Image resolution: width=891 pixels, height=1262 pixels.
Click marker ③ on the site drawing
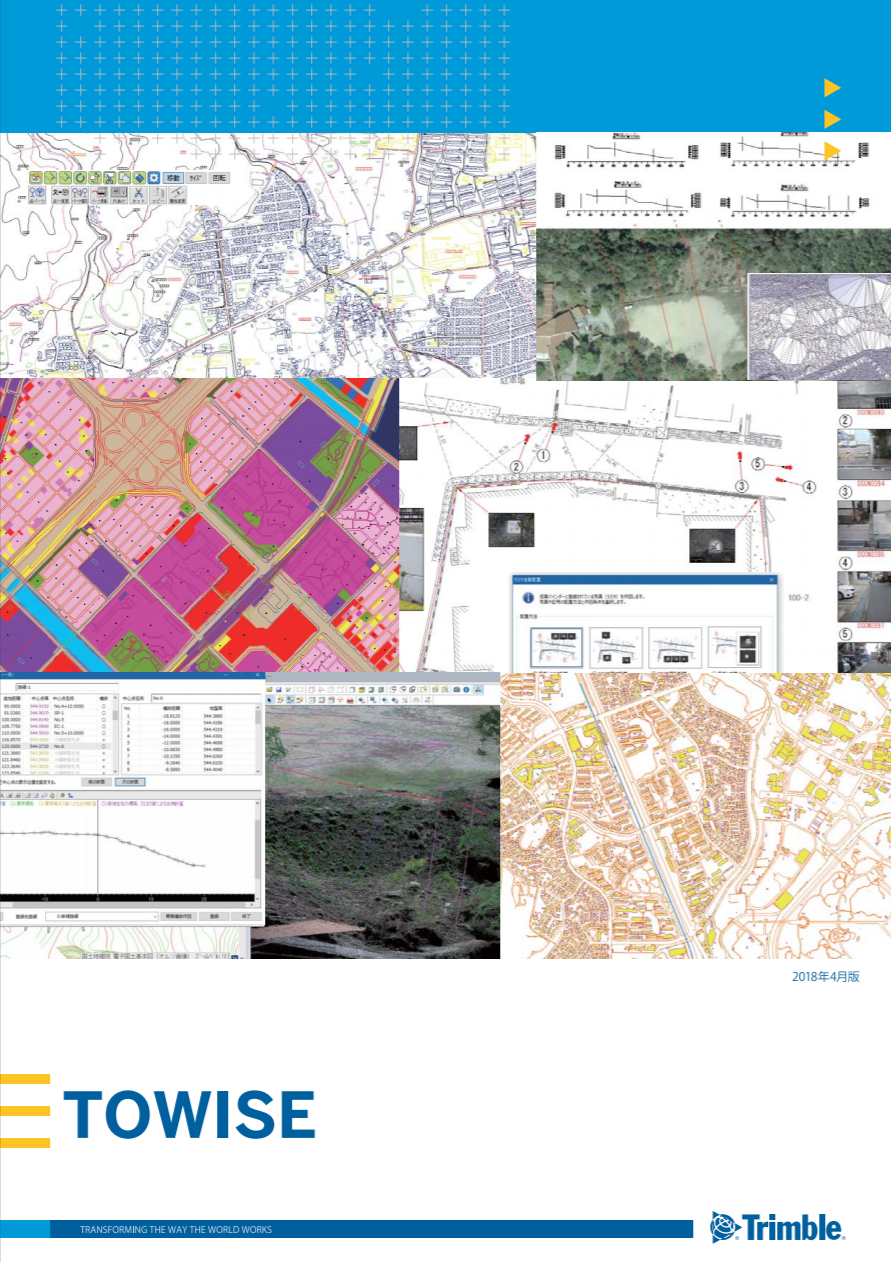coord(742,484)
